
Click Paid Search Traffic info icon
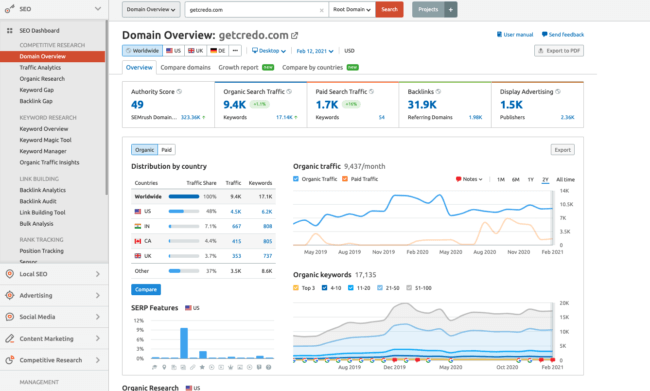pyautogui.click(x=371, y=92)
